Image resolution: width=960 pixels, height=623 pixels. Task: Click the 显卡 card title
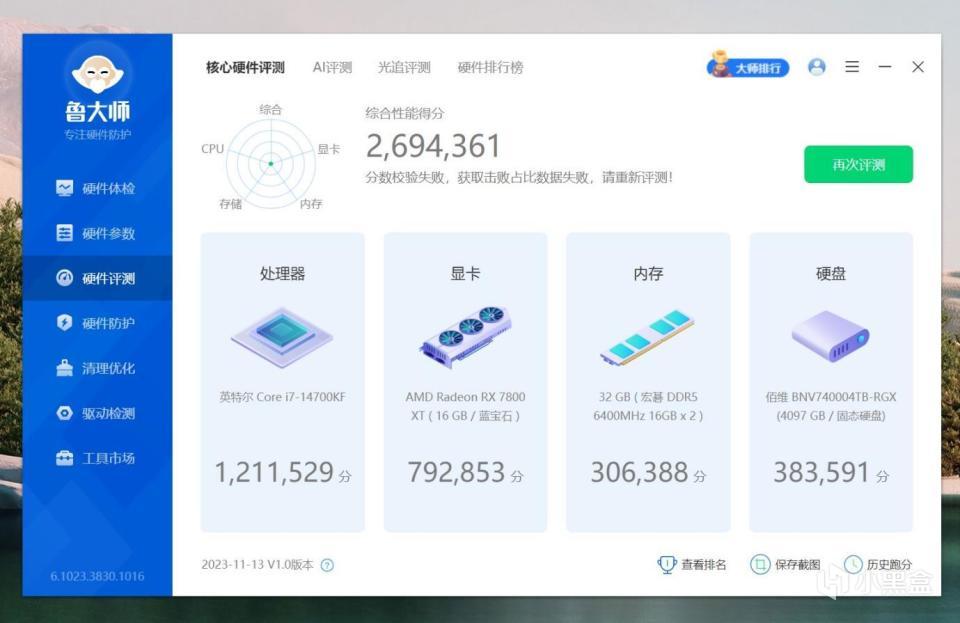(x=465, y=273)
